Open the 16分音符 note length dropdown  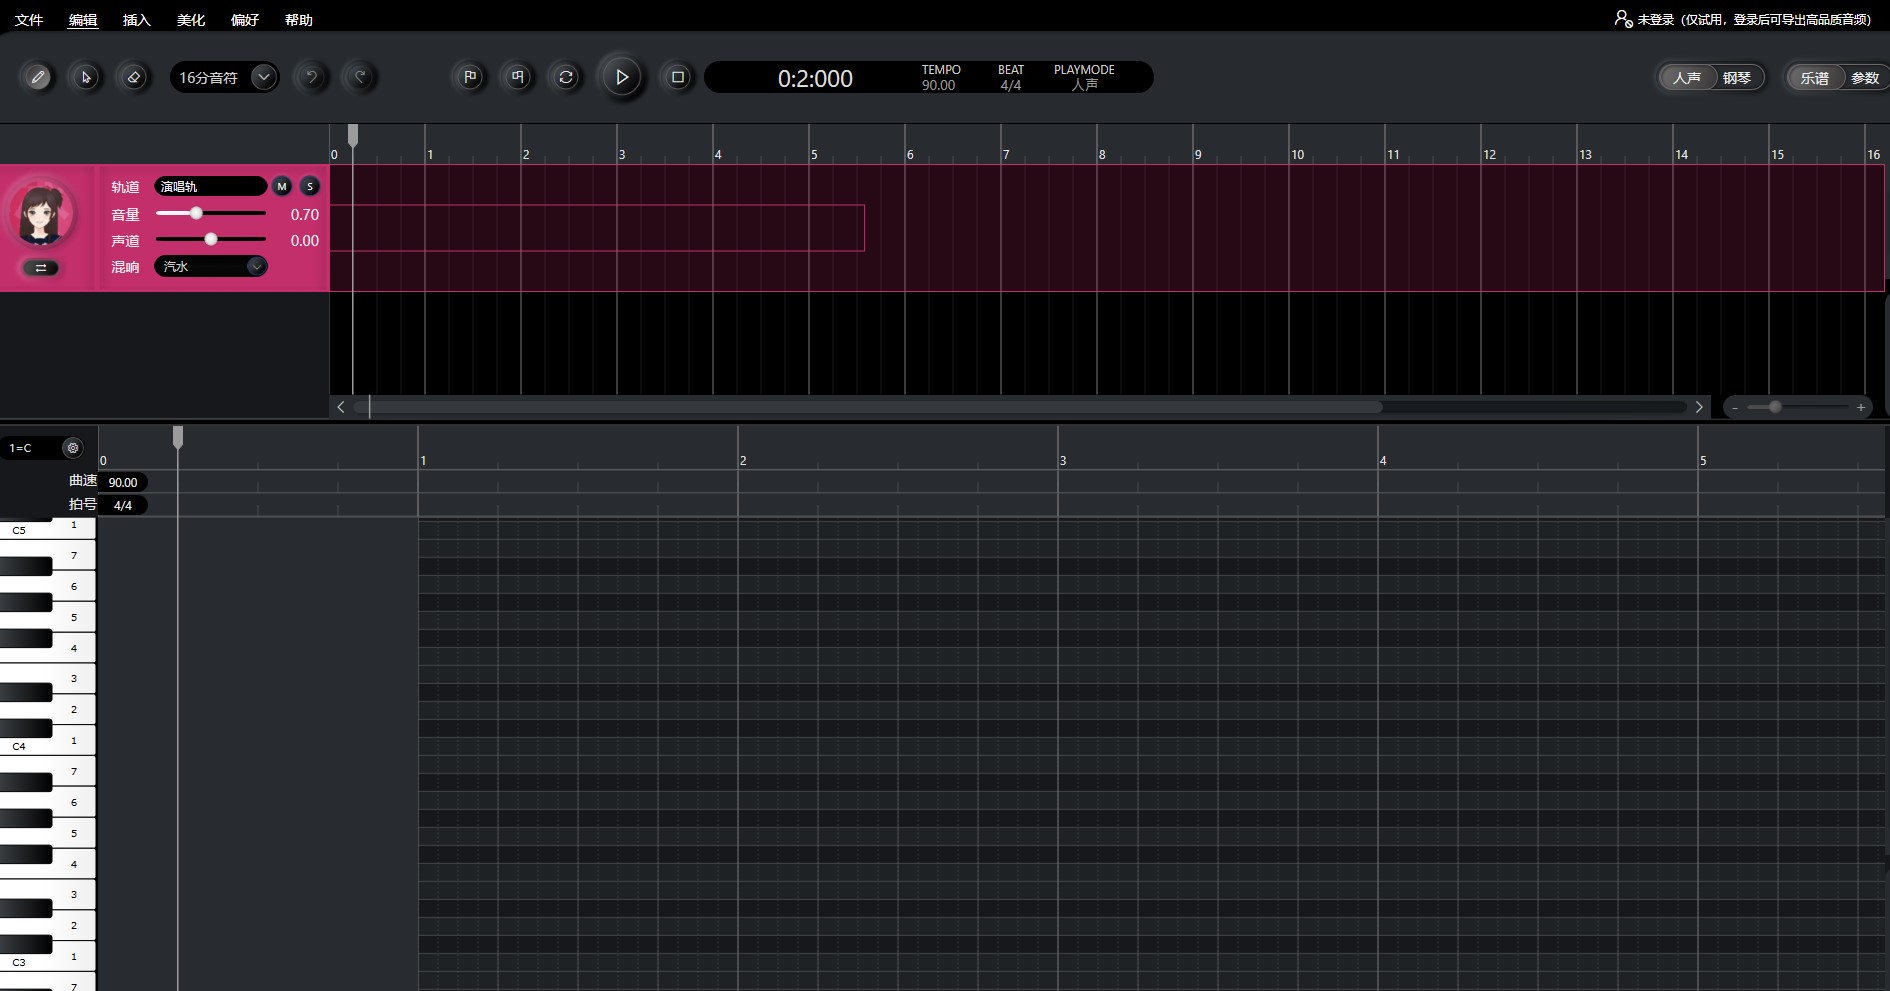coord(224,77)
